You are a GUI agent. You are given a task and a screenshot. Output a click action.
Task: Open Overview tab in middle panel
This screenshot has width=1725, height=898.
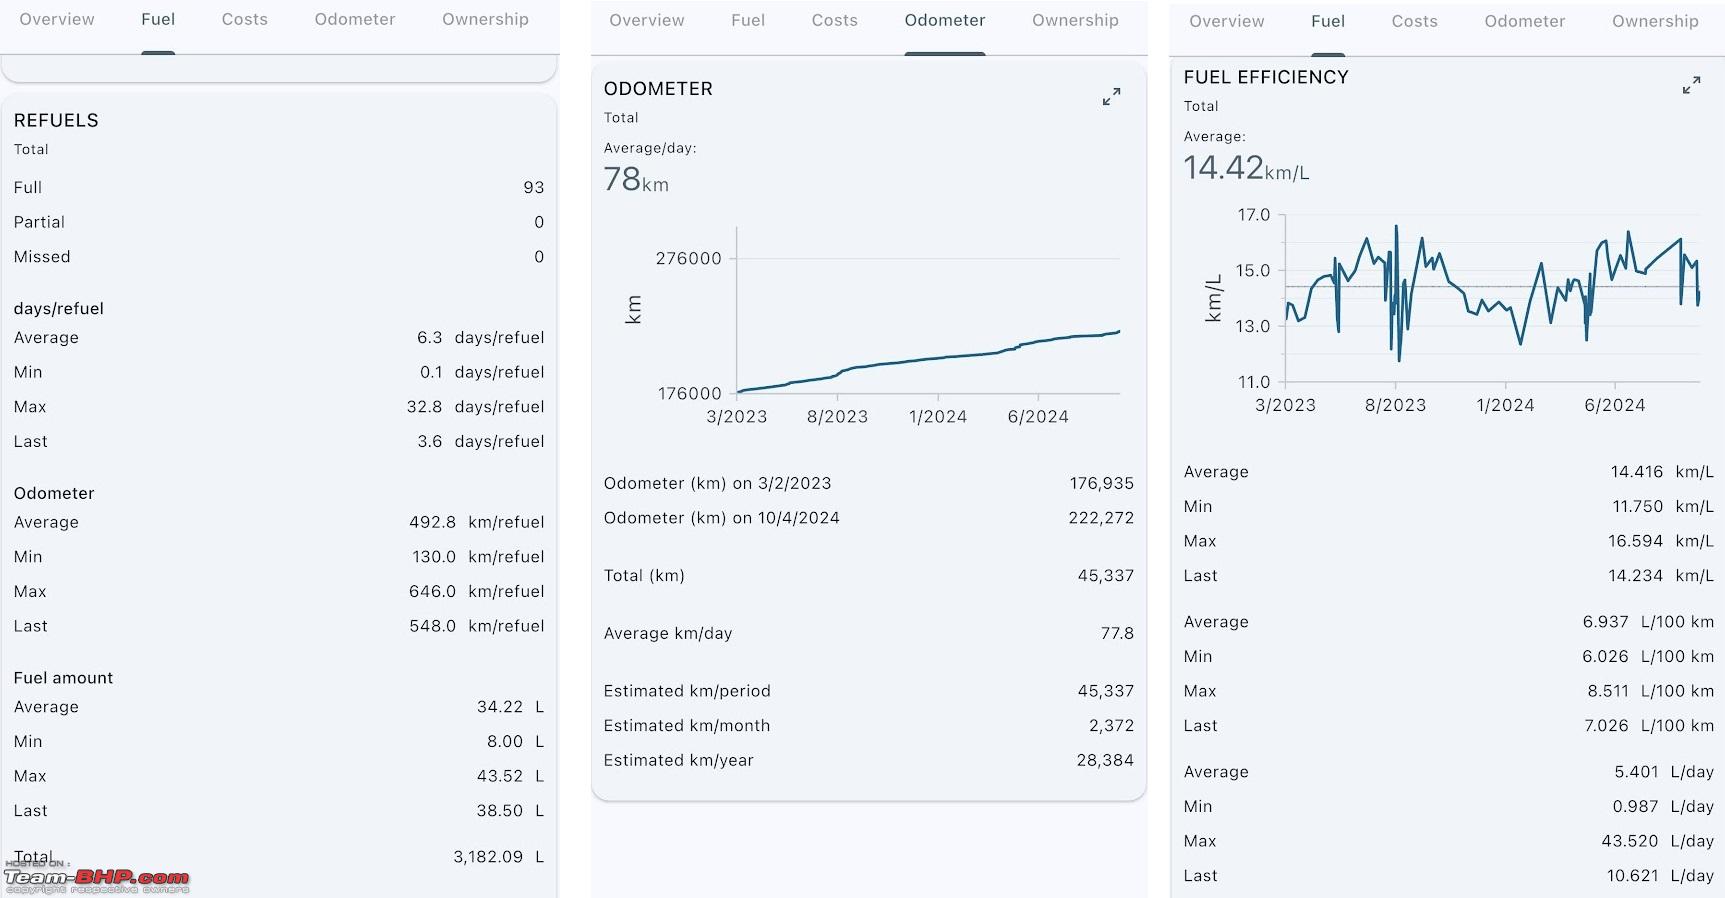point(647,20)
